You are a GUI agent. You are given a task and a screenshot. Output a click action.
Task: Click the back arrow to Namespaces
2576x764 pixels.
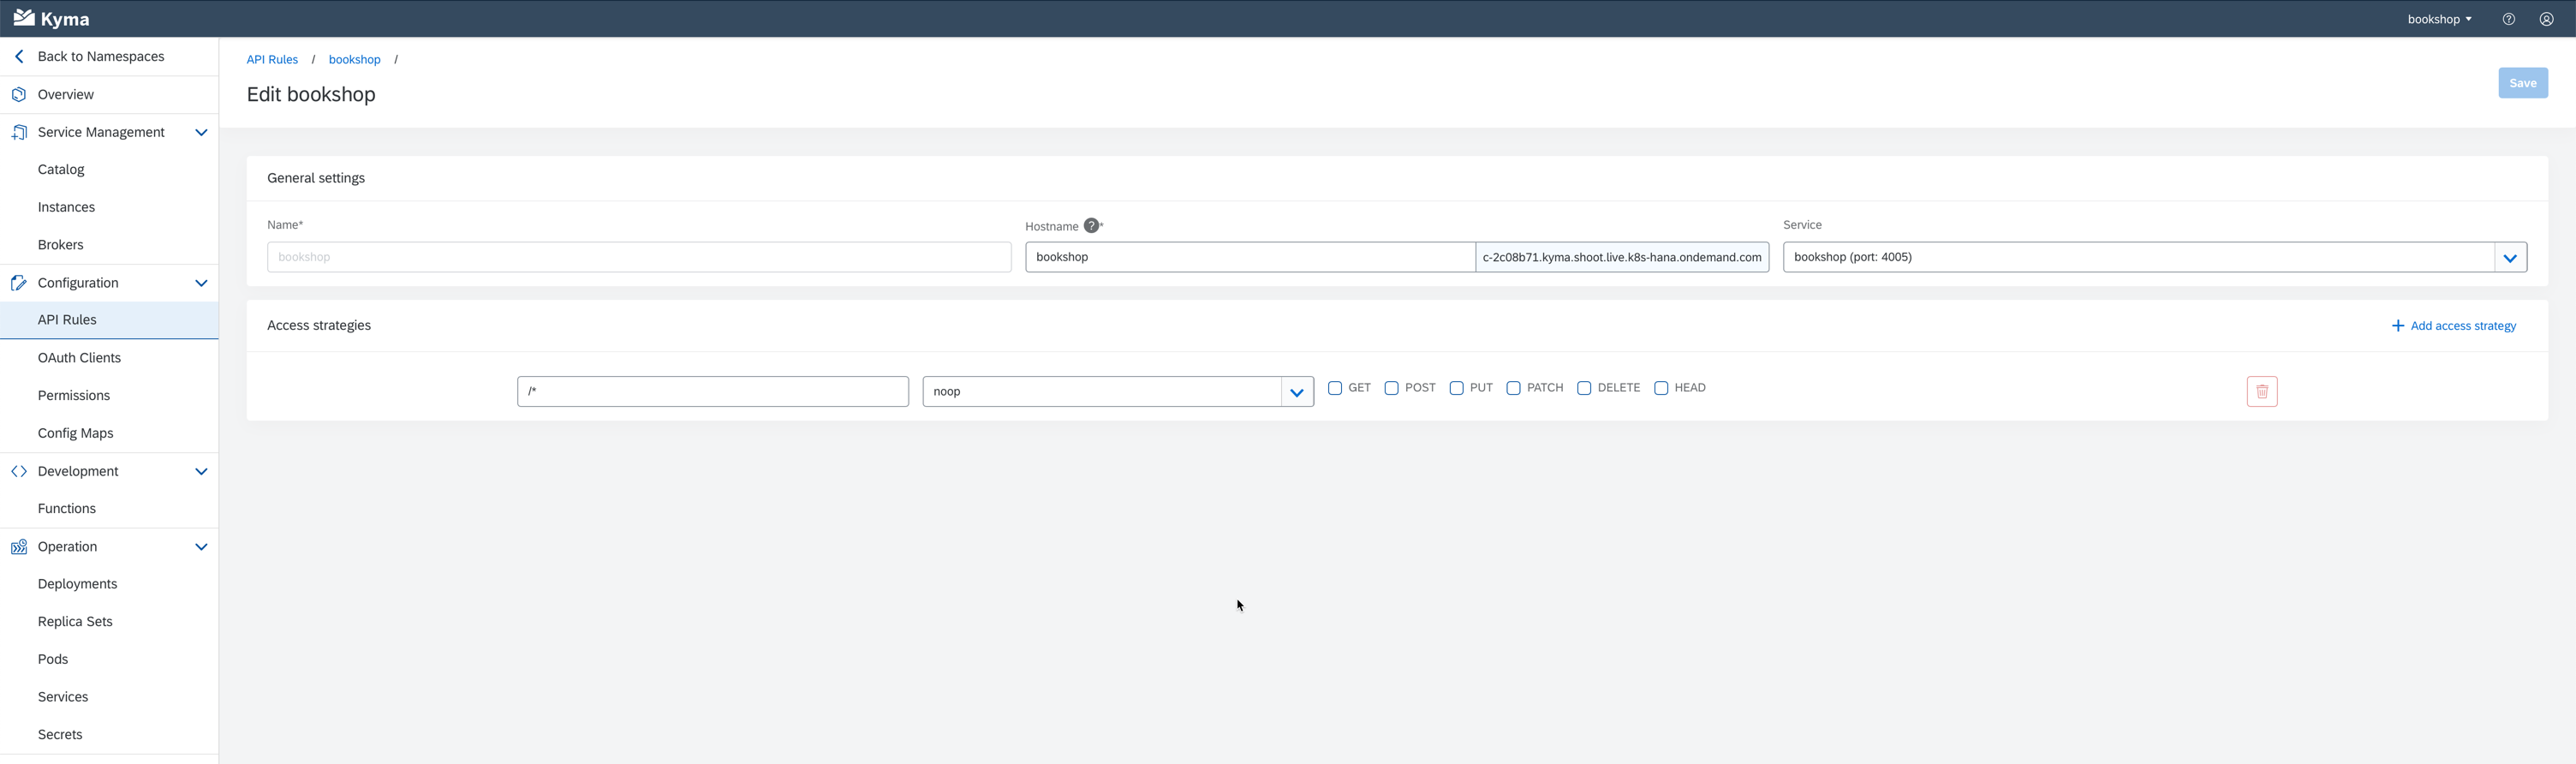(19, 56)
